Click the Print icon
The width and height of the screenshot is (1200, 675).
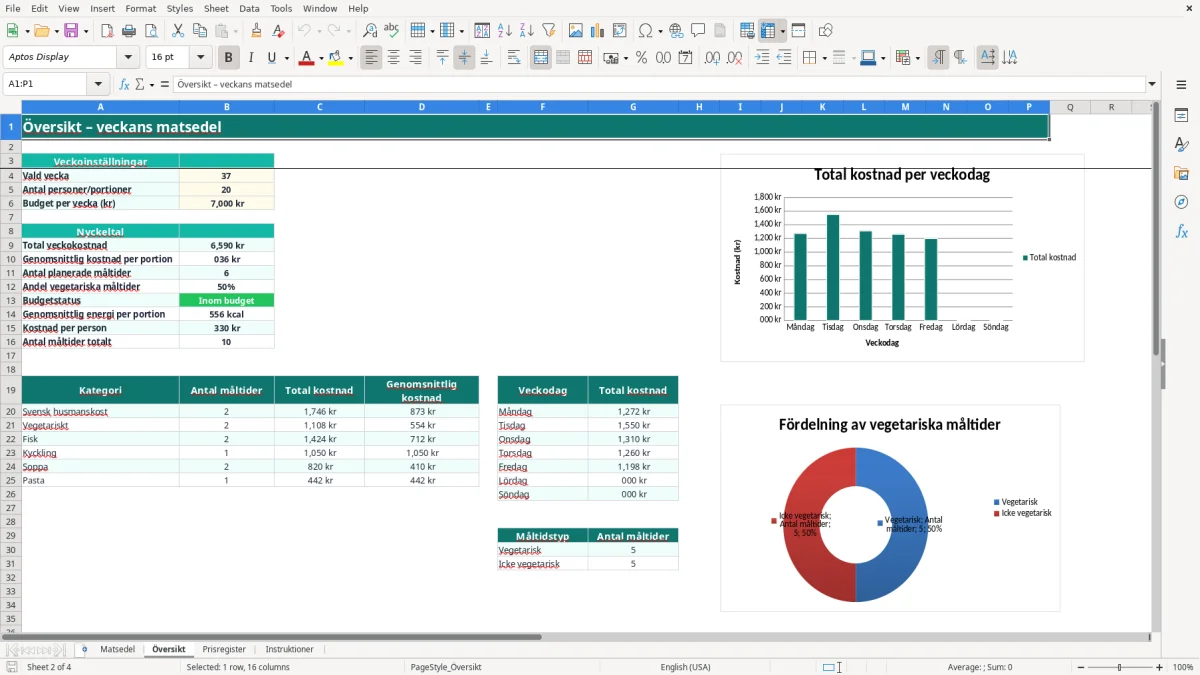point(129,31)
